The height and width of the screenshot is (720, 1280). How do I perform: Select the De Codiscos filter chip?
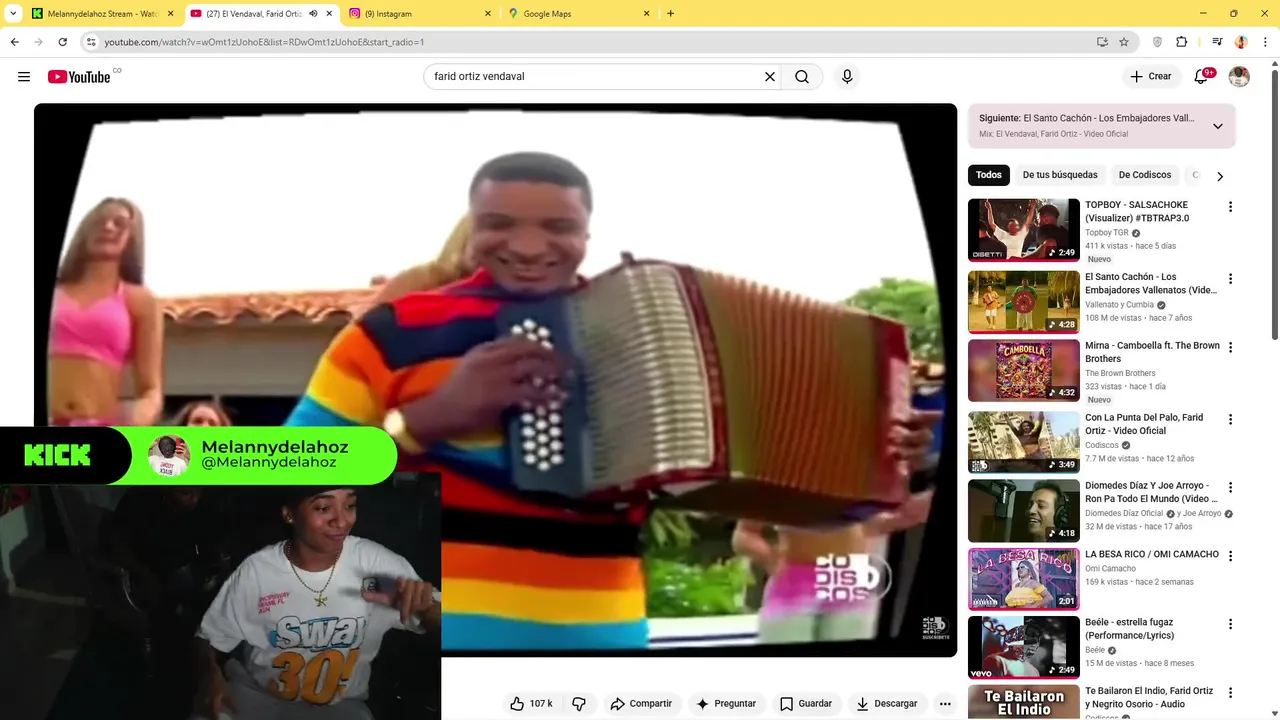[1145, 175]
